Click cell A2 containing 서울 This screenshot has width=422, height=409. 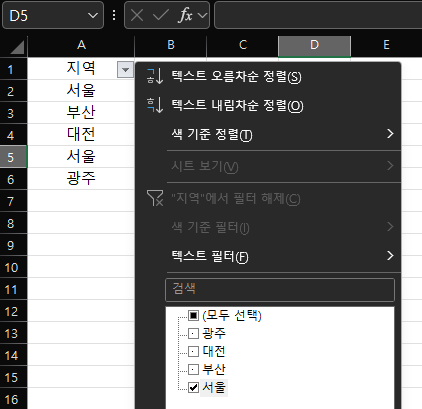(81, 90)
